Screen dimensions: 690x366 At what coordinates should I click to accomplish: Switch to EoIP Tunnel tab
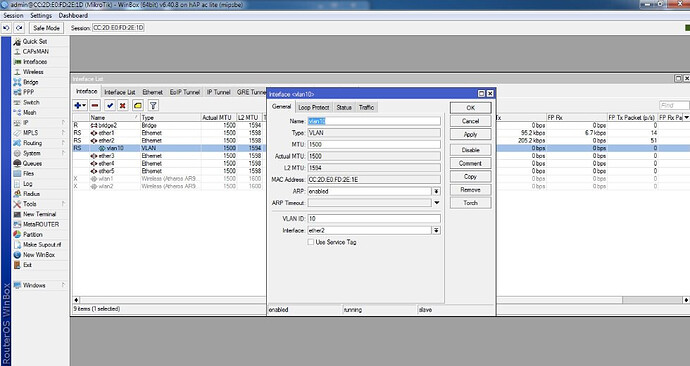pos(185,92)
